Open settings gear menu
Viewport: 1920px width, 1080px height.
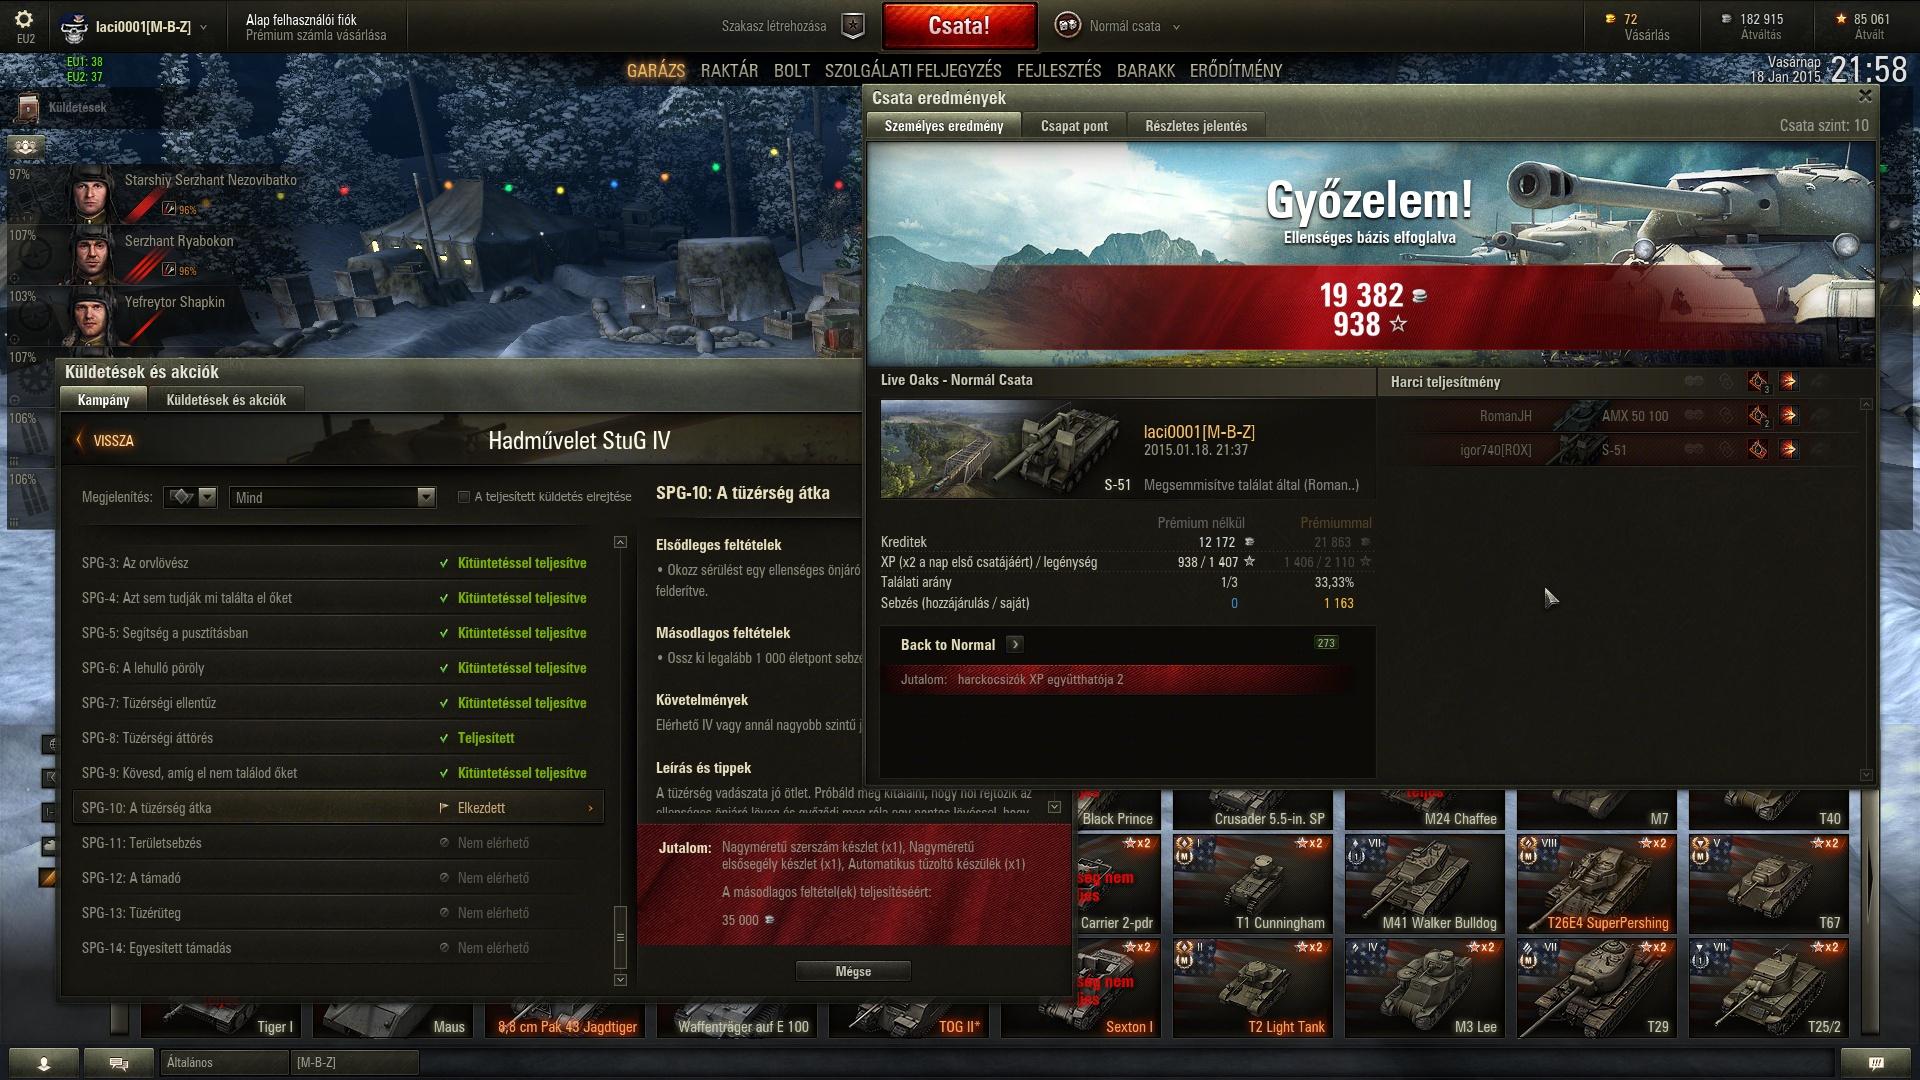pos(25,20)
